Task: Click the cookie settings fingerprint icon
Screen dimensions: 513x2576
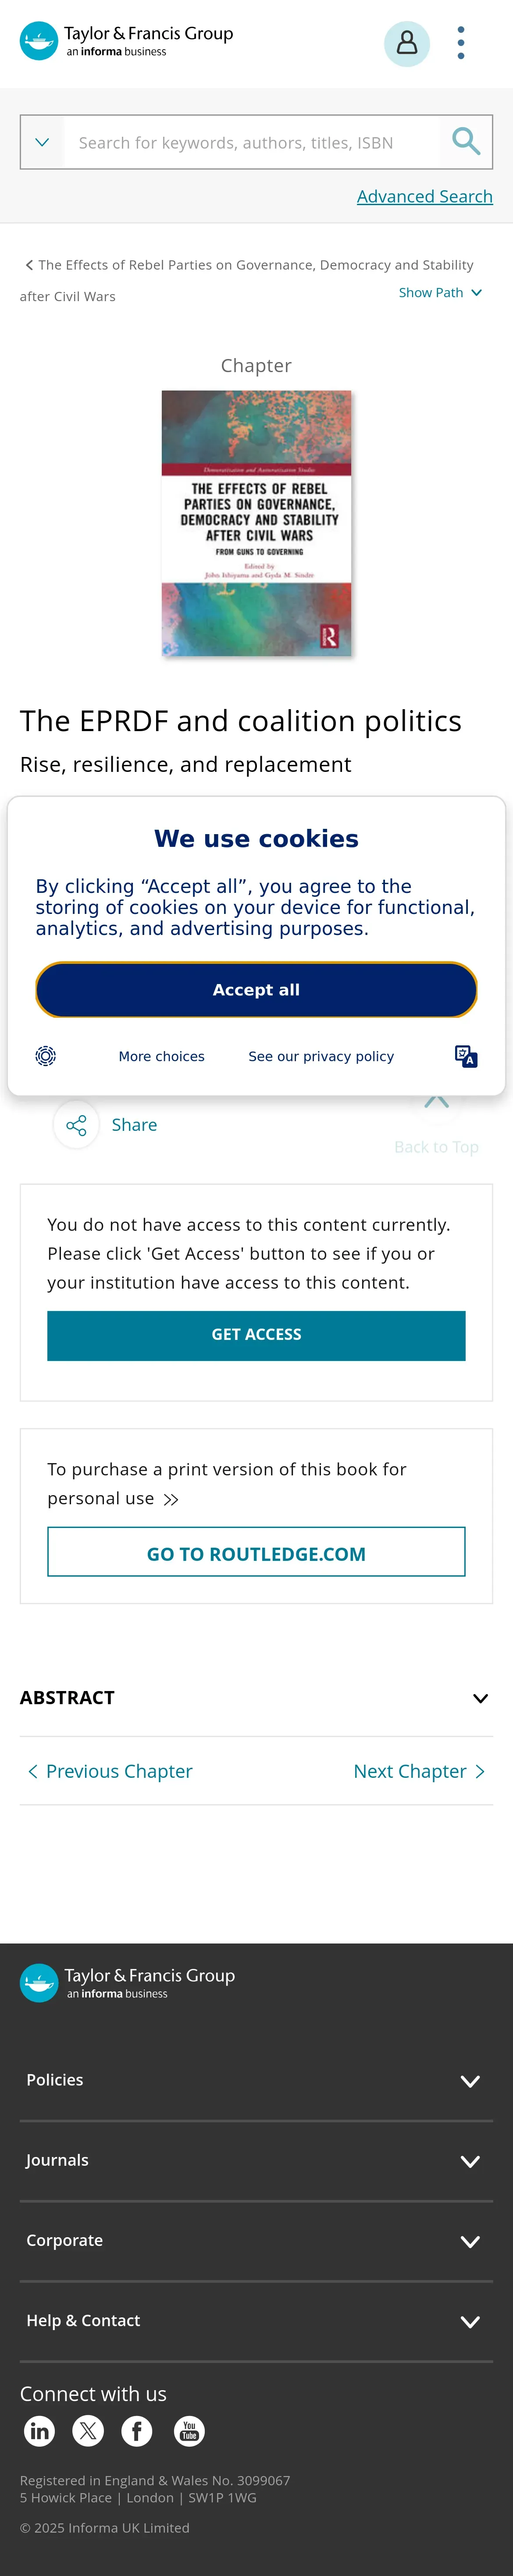Action: pos(46,1056)
